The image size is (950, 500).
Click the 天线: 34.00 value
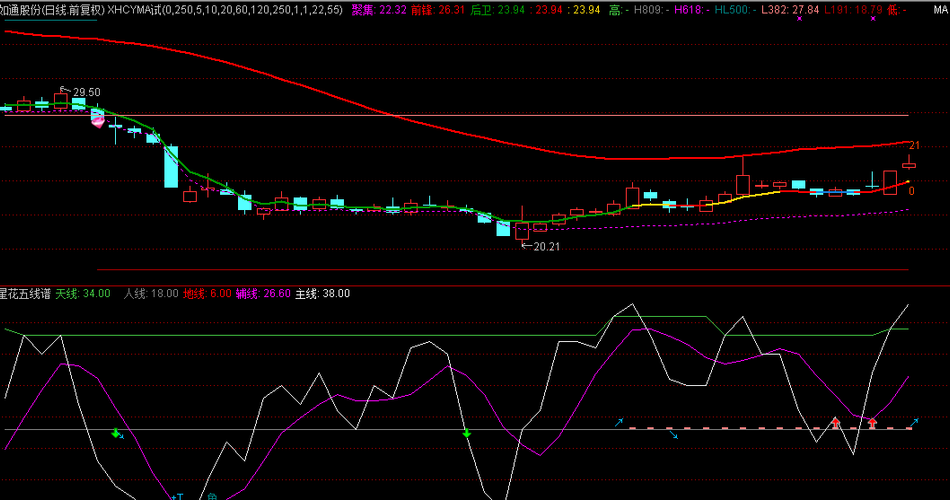pos(83,293)
